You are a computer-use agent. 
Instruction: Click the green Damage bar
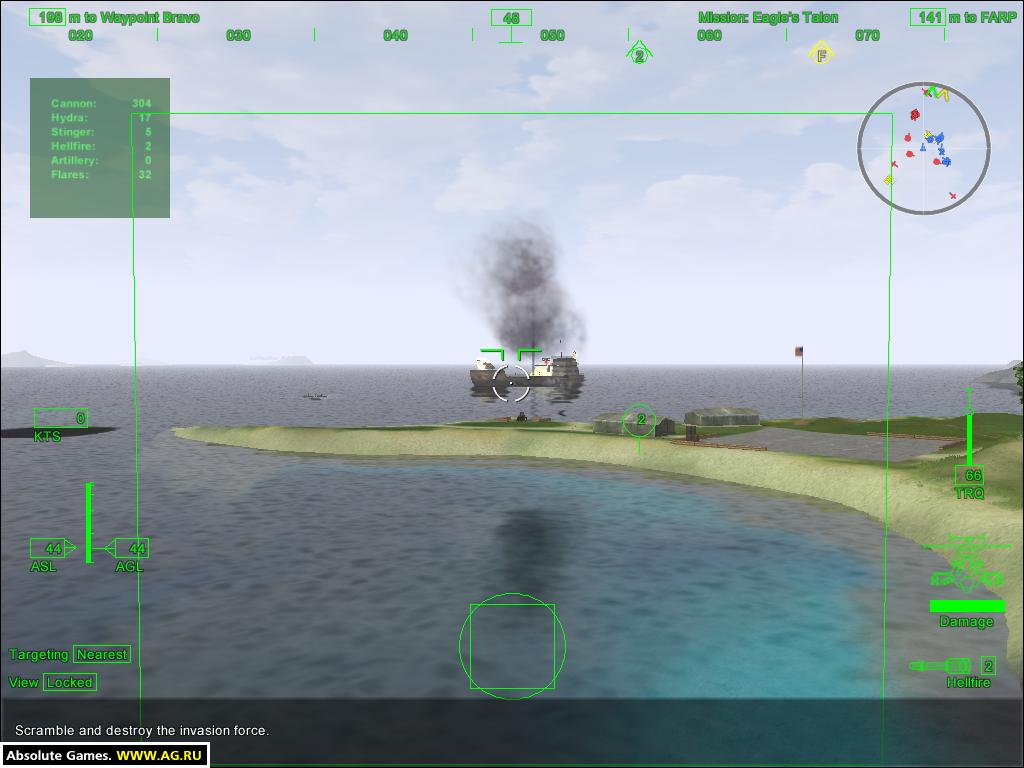tap(967, 606)
